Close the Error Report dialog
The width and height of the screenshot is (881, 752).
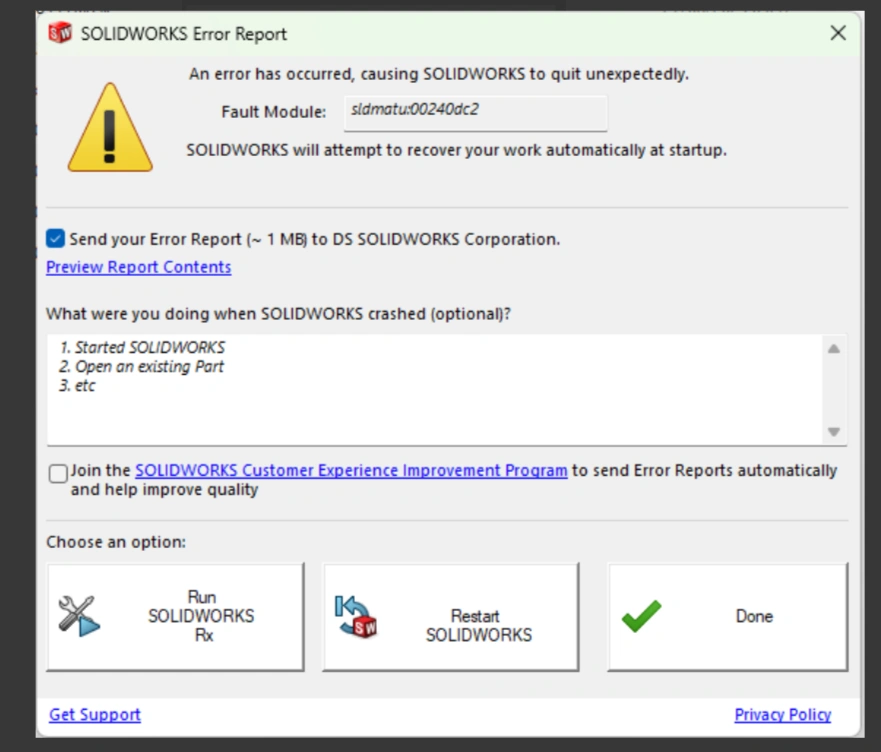838,33
